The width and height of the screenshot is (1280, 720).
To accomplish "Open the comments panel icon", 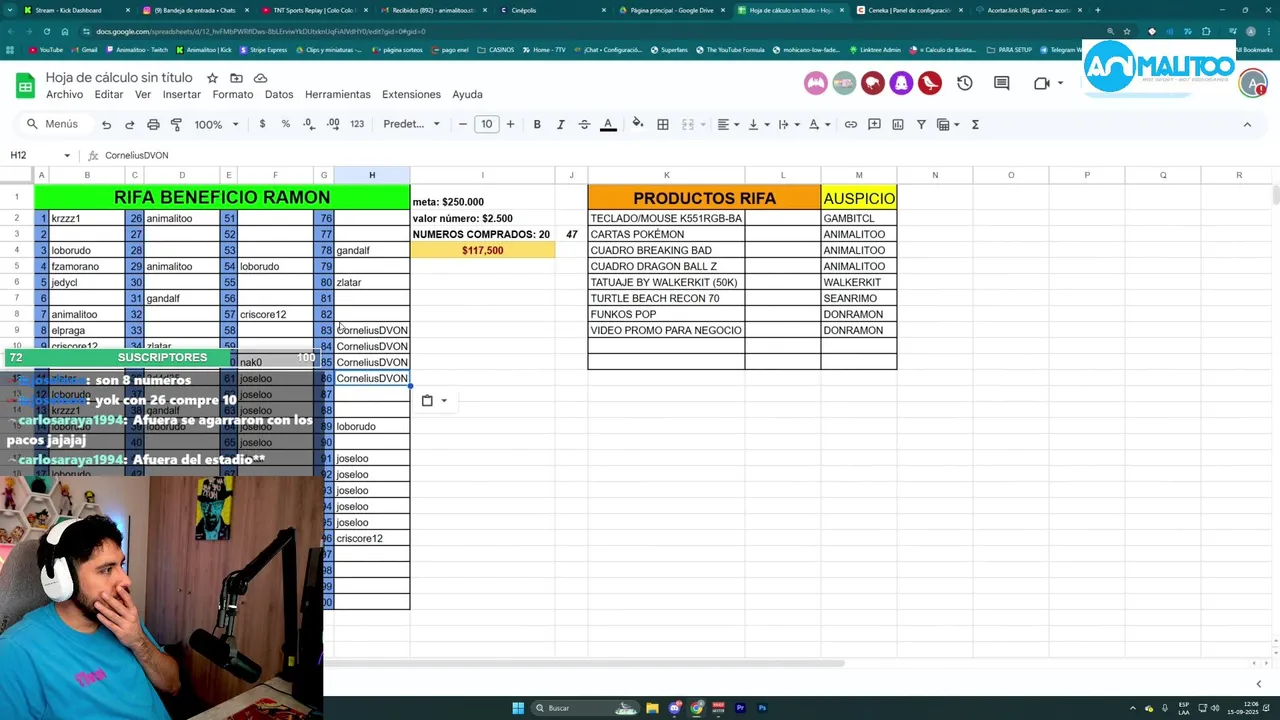I will coord(1001,83).
